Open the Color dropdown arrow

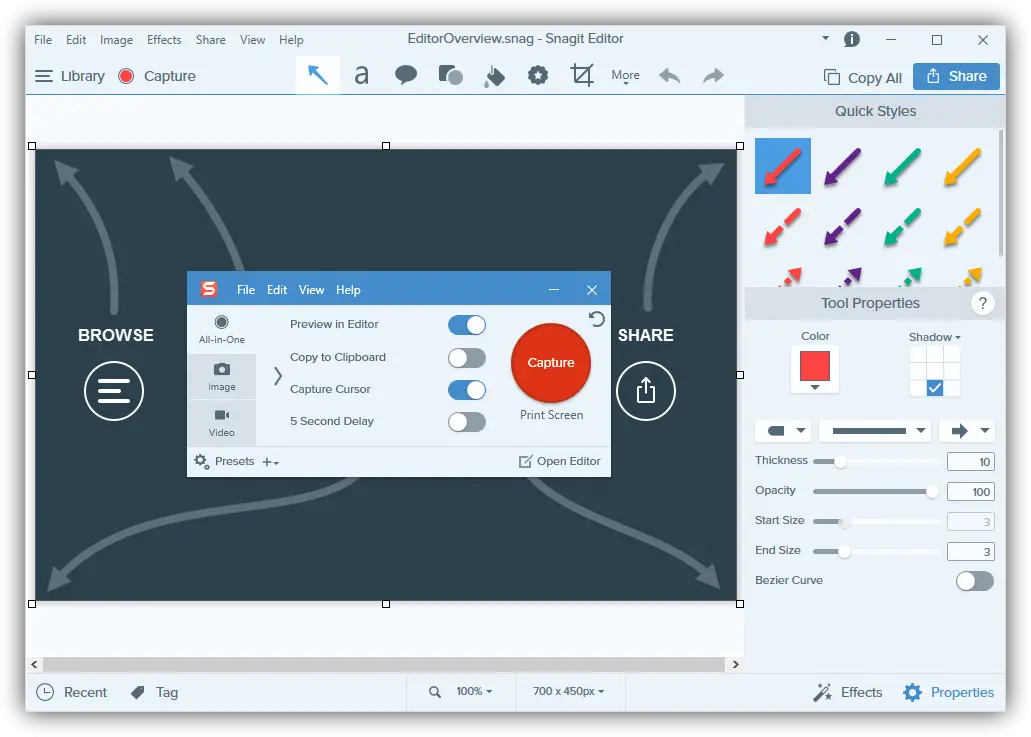[x=815, y=387]
